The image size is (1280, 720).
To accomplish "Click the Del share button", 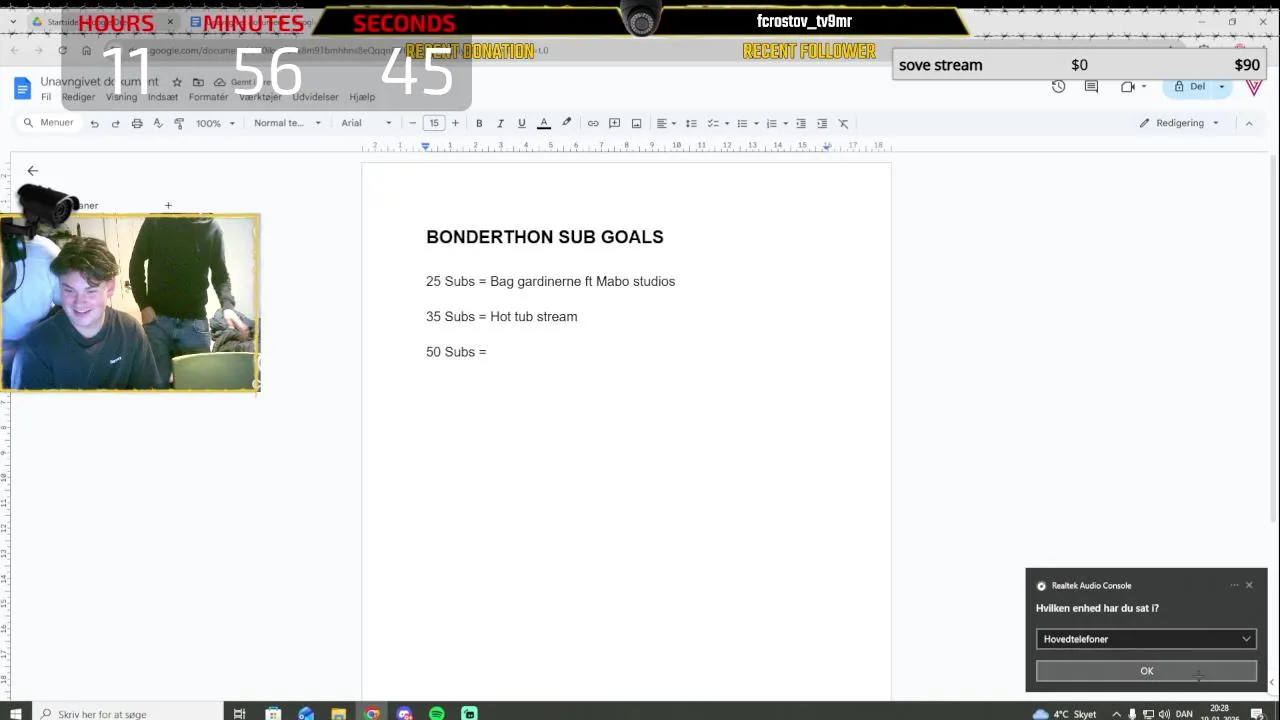I will (x=1190, y=87).
